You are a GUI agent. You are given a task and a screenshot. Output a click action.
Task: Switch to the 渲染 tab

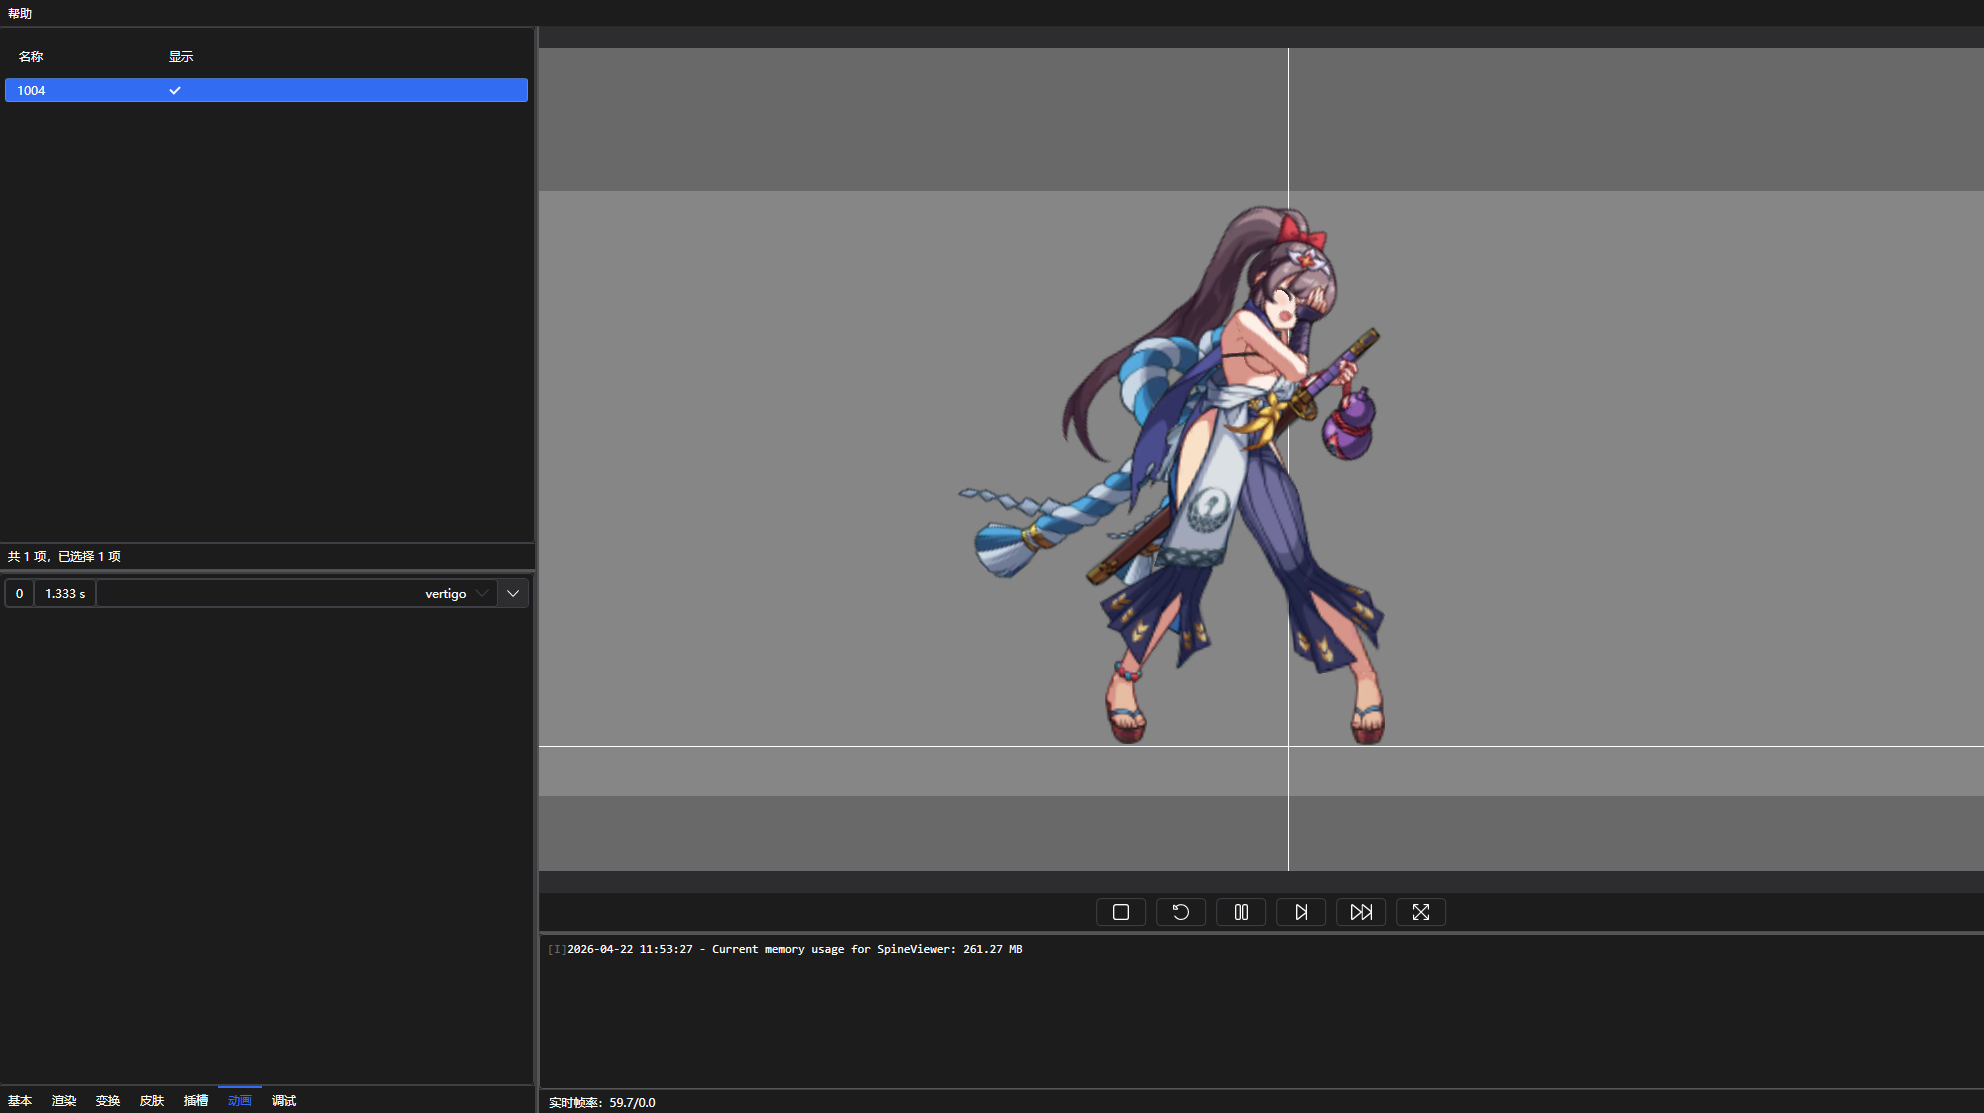coord(64,1100)
